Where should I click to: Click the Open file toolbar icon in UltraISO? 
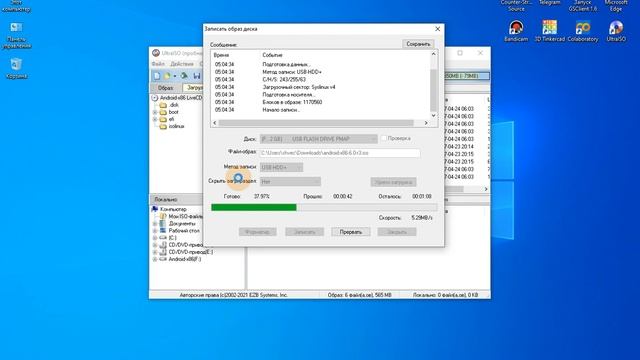tap(167, 76)
